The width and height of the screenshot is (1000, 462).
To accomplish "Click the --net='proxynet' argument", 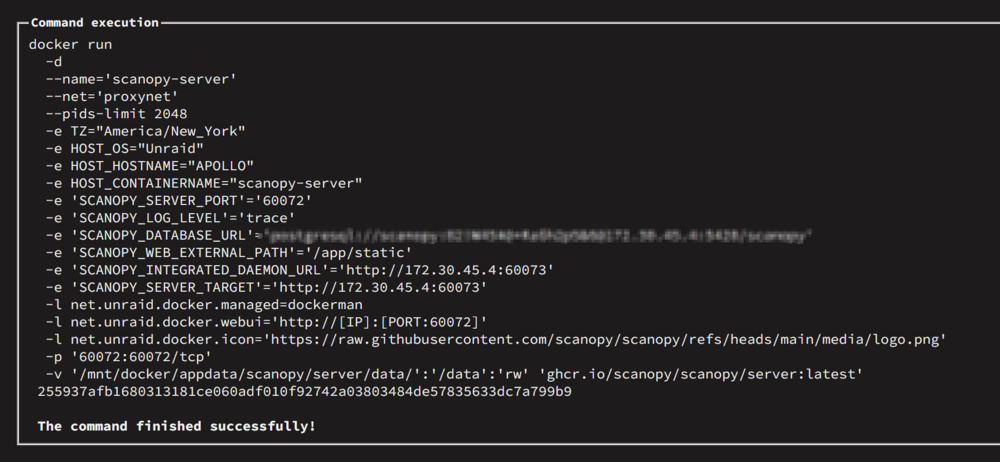I will point(112,96).
